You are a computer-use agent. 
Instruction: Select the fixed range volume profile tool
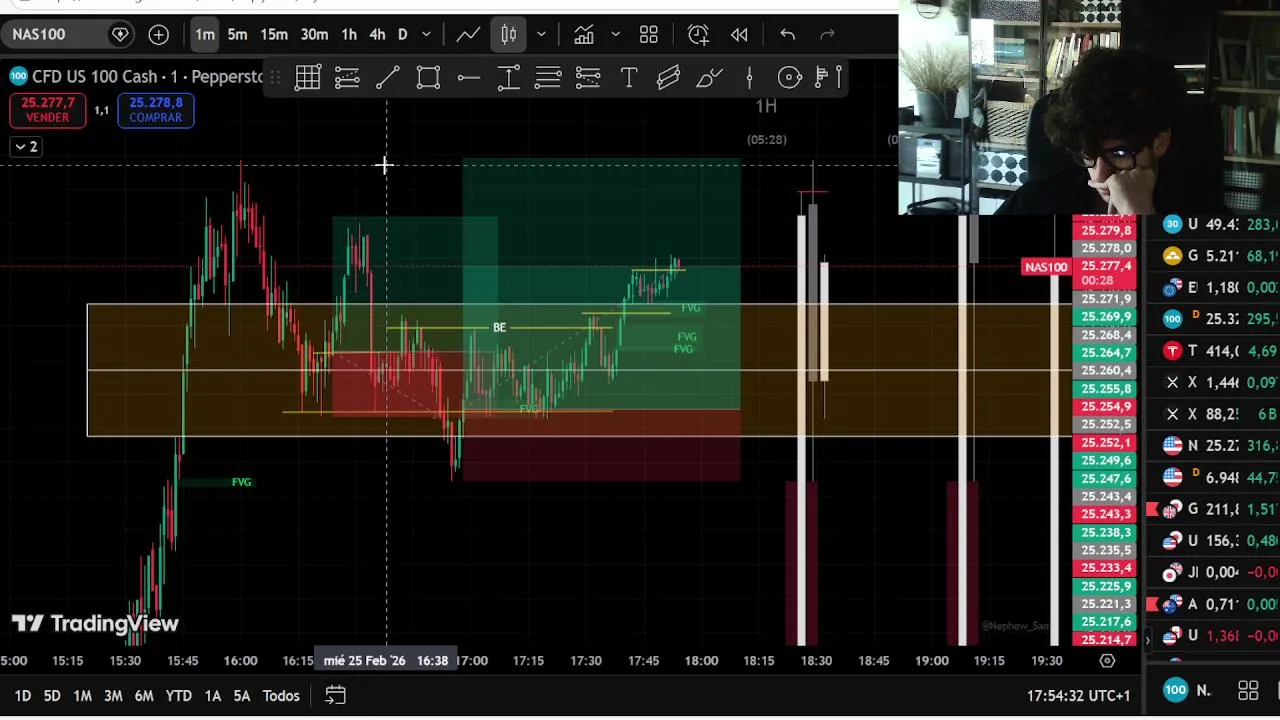(828, 77)
